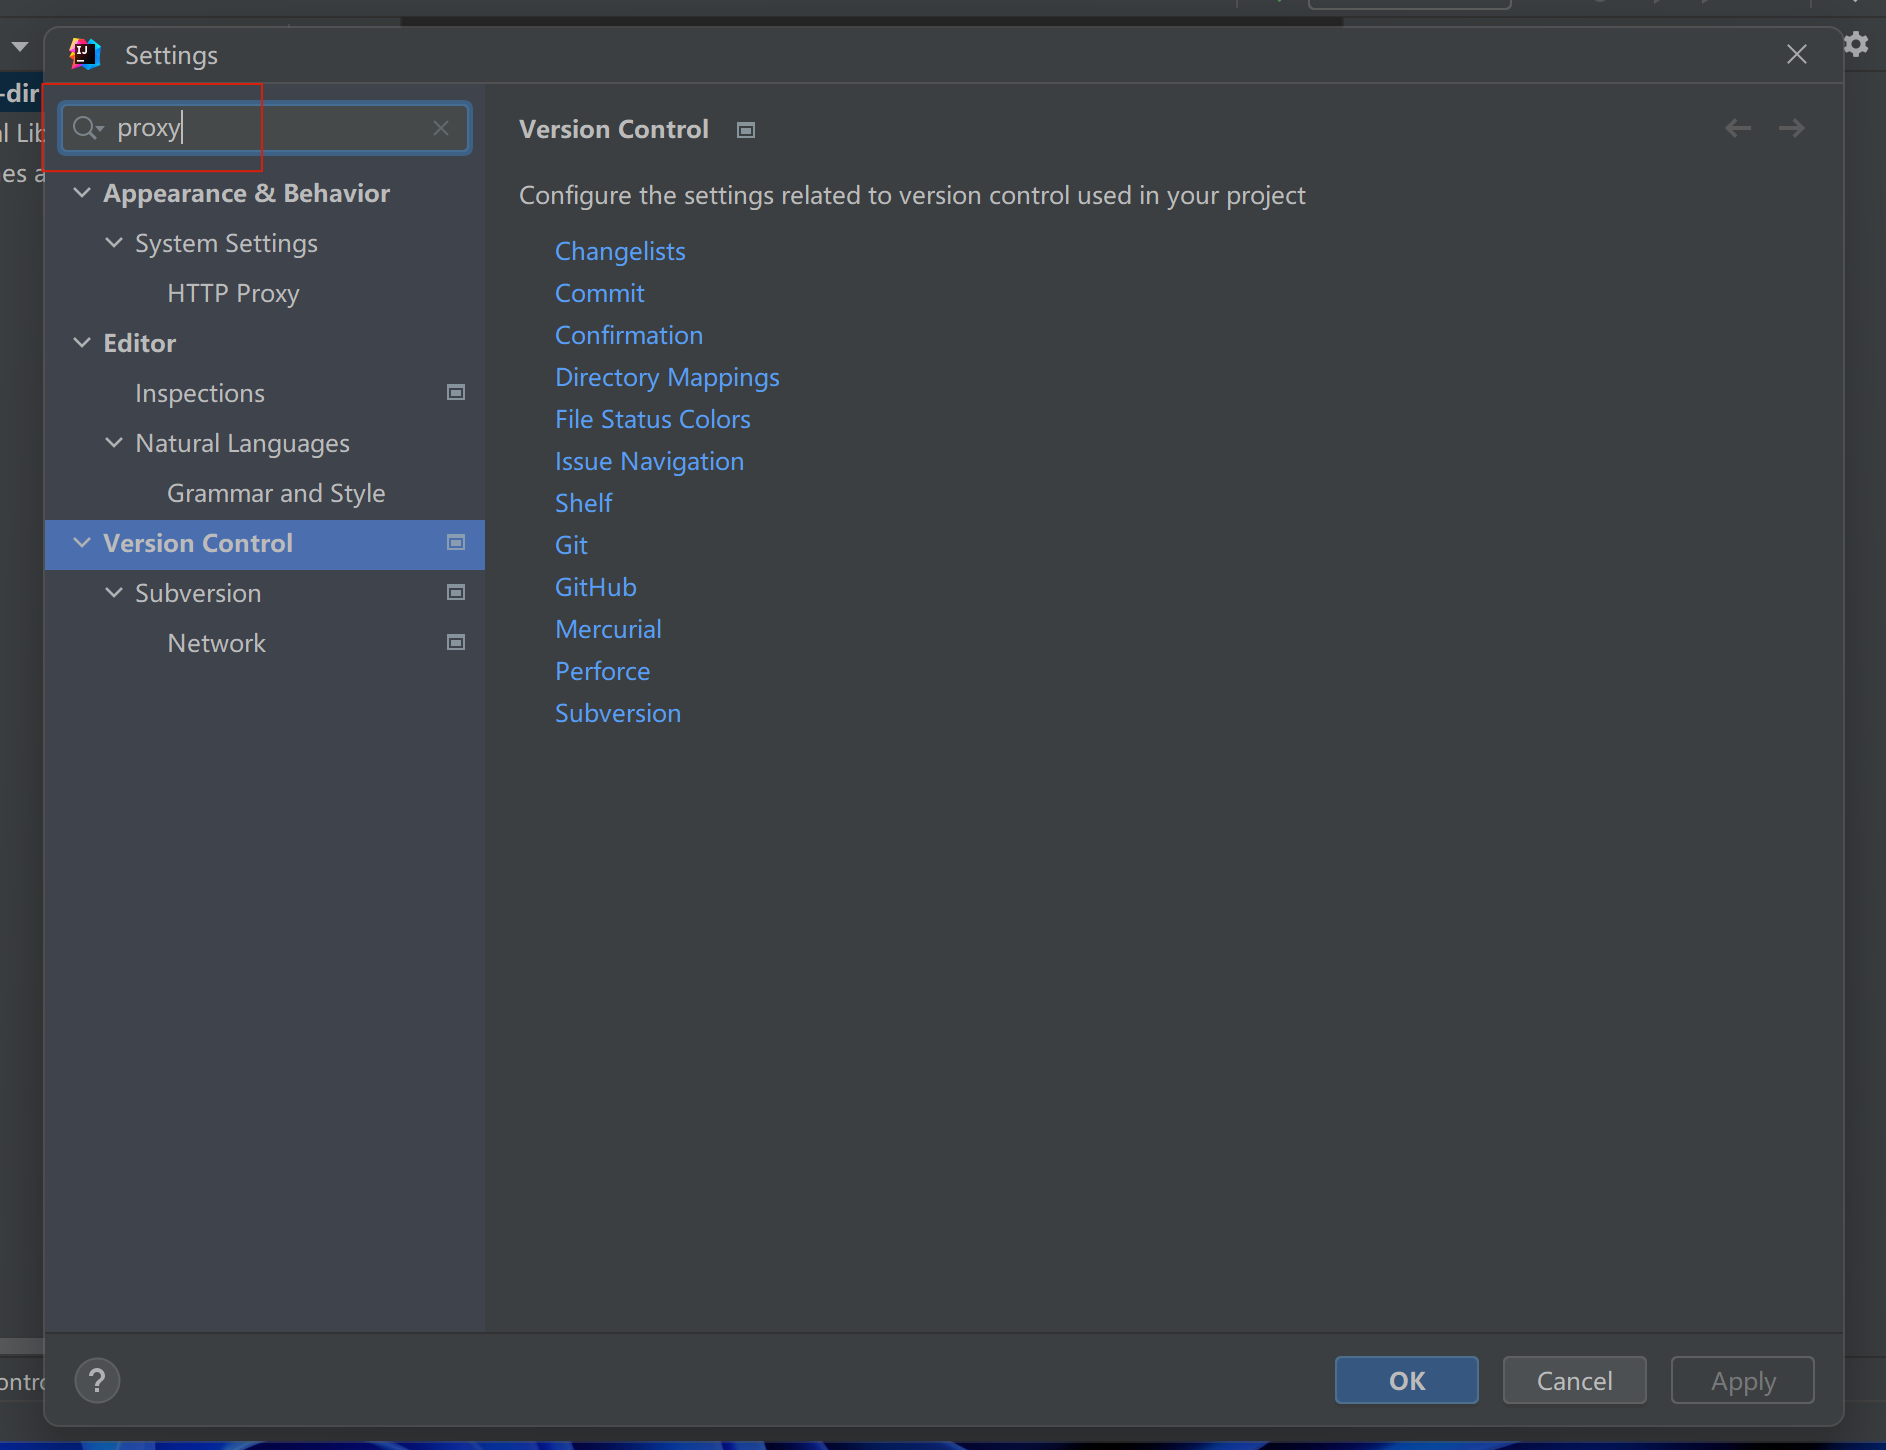Collapse Appearance & Behavior section

82,193
